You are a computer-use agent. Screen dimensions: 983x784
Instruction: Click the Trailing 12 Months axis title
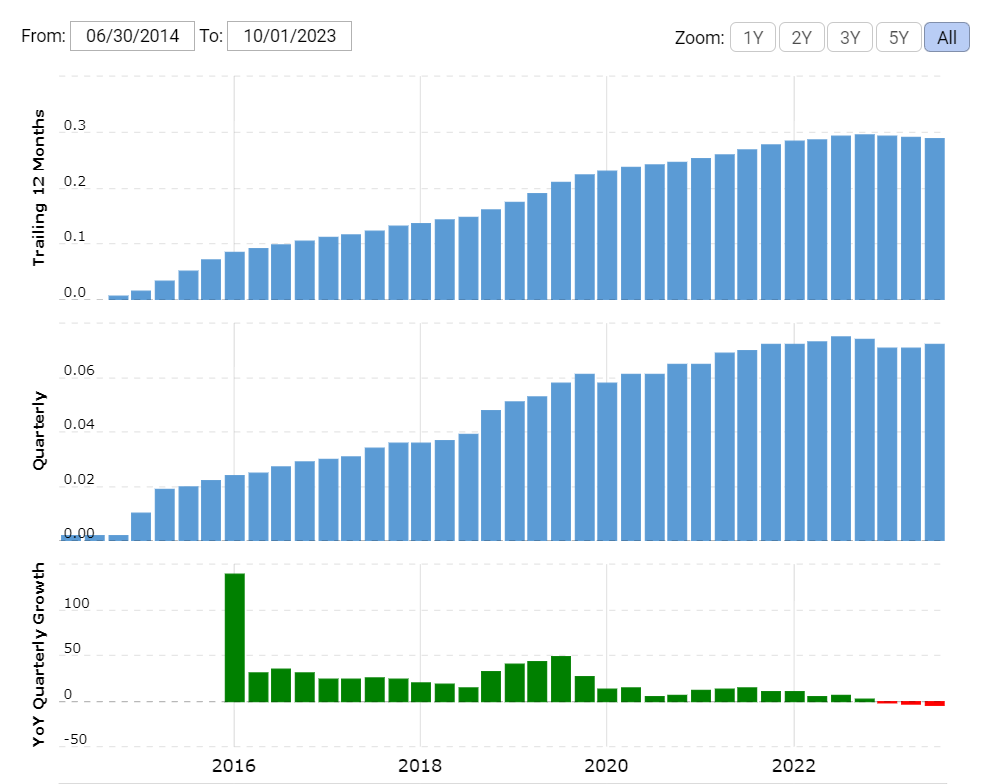click(39, 187)
